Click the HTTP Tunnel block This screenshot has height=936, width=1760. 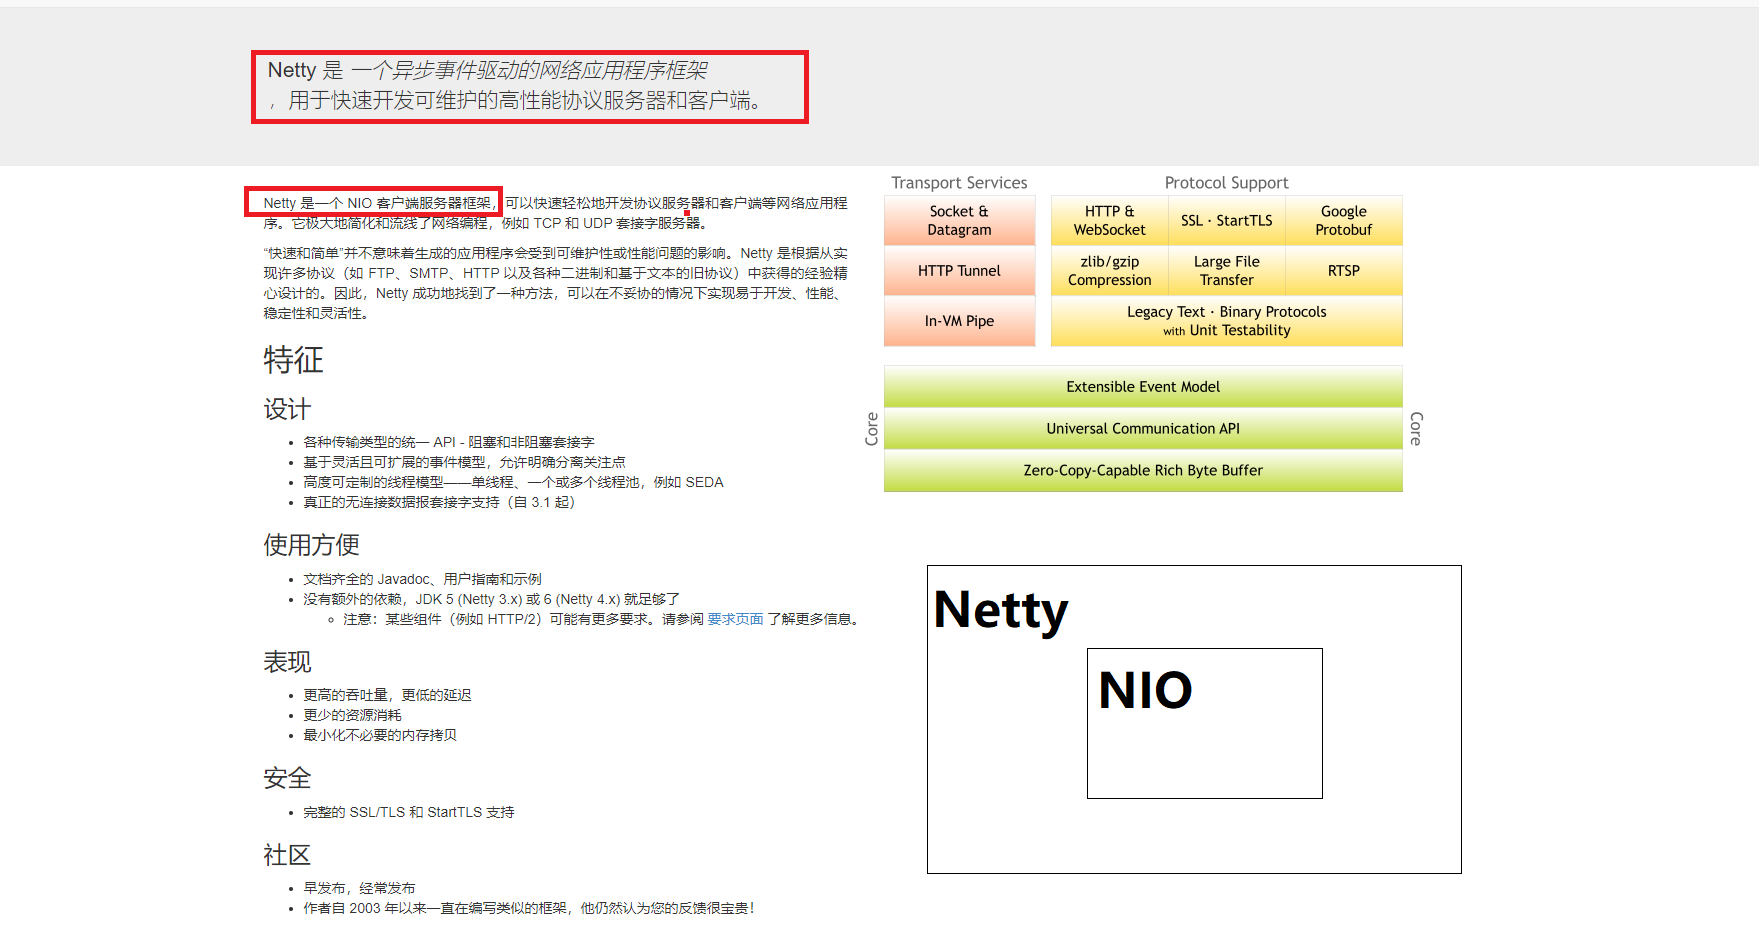pos(959,271)
